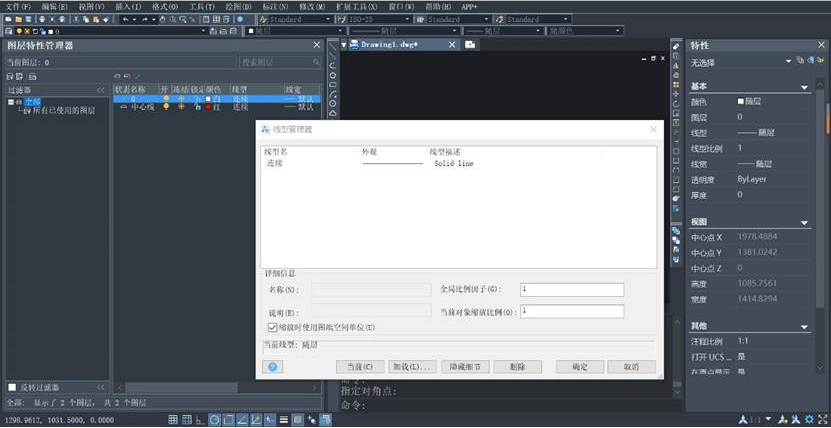
Task: Click the new file icon in top toolbar
Action: click(x=8, y=19)
